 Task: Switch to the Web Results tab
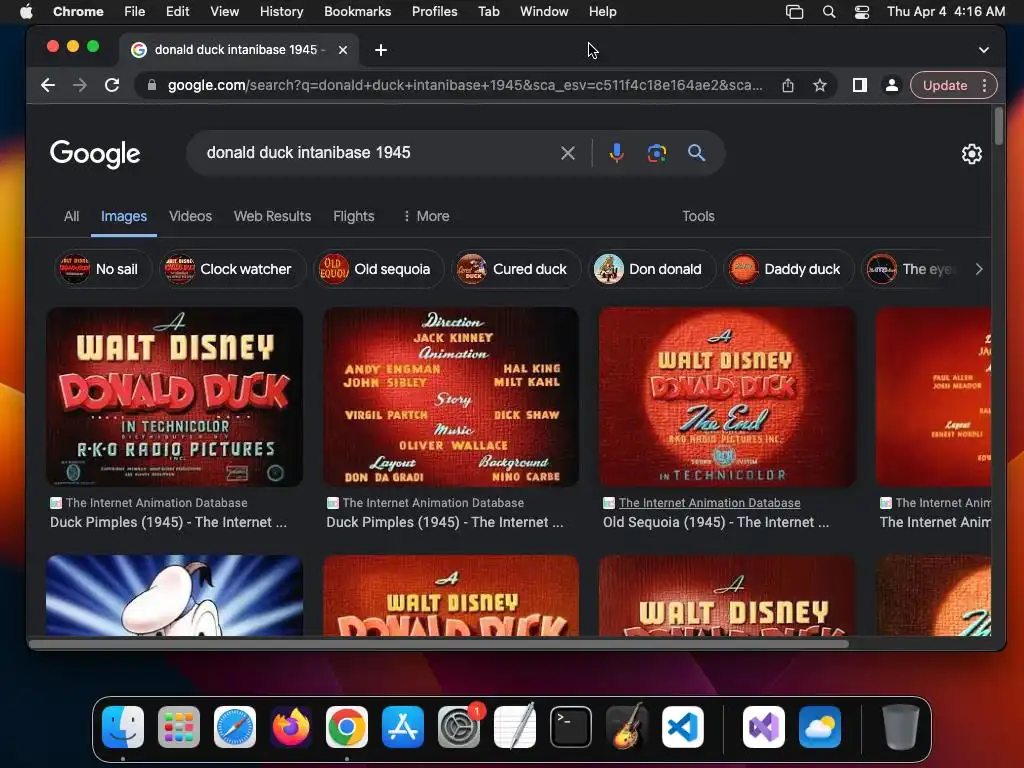pyautogui.click(x=272, y=216)
